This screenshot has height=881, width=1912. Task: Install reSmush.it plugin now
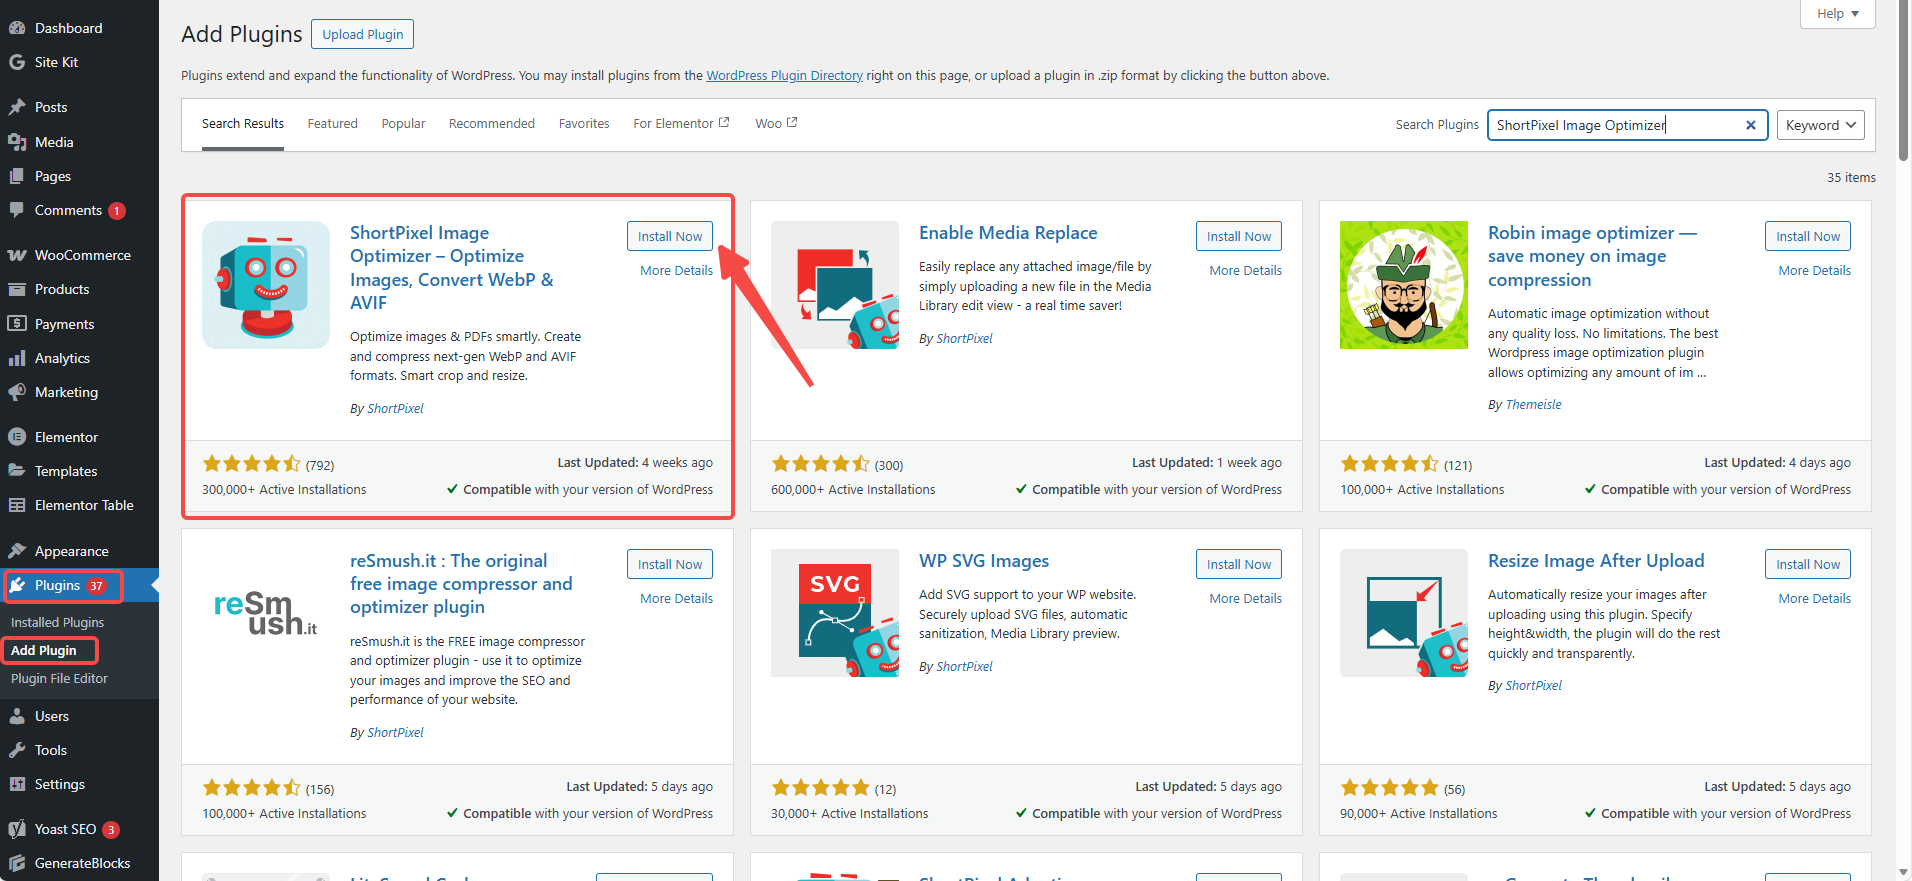coord(670,564)
